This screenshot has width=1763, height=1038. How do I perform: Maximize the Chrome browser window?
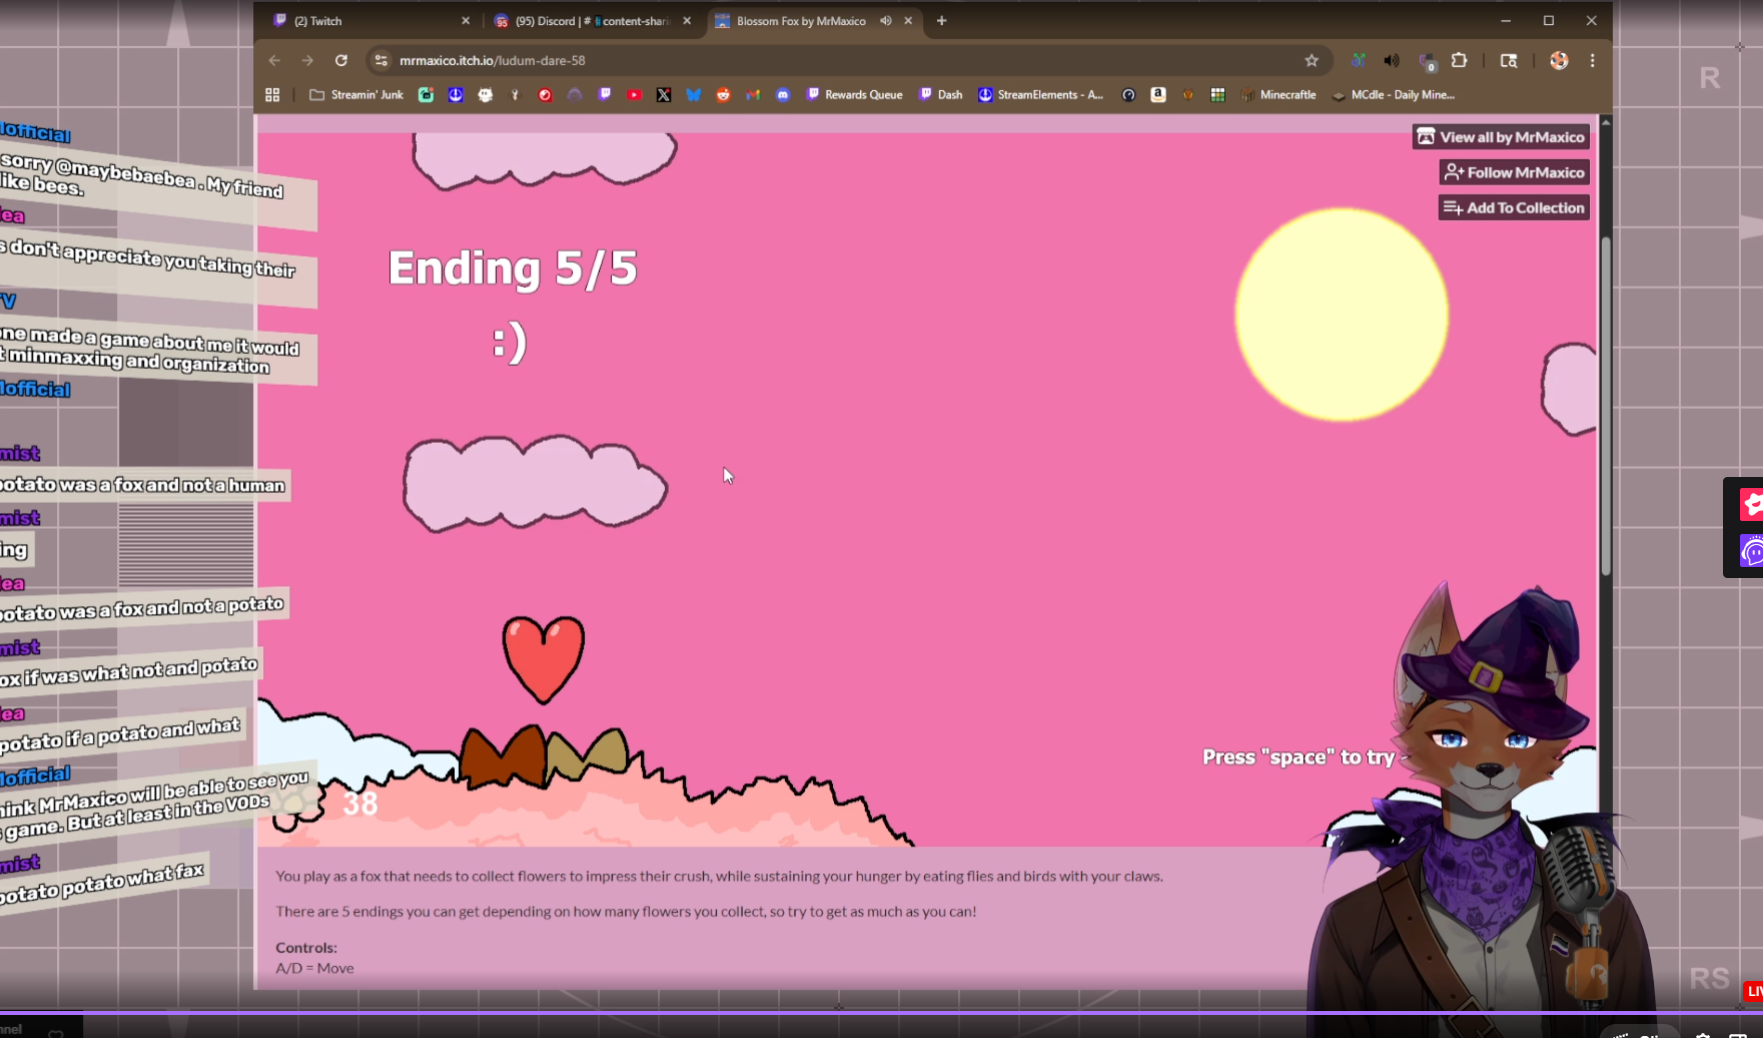(1549, 21)
